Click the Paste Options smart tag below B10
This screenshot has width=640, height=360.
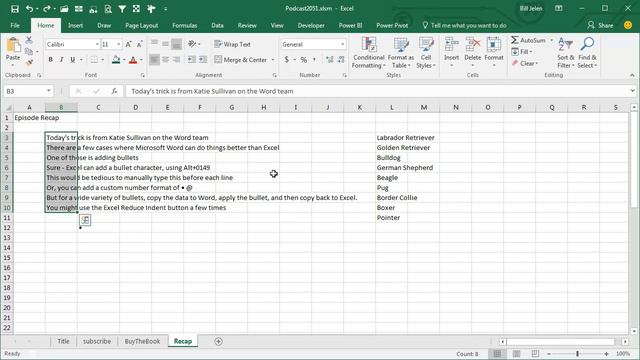click(x=85, y=220)
